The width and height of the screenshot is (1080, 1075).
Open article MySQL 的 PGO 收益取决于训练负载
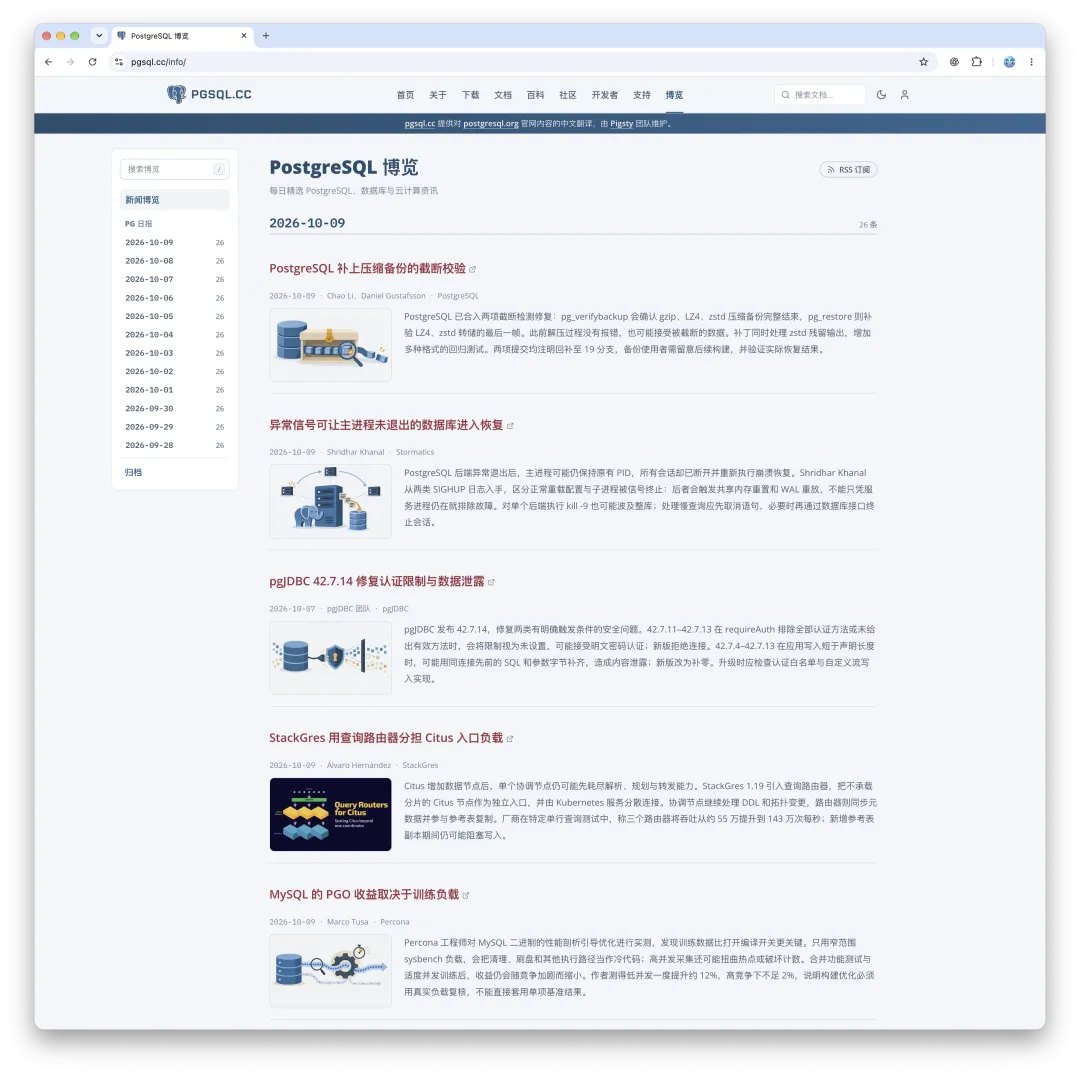click(364, 895)
